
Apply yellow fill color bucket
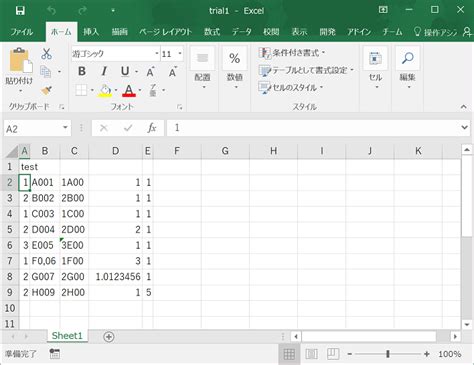[105, 91]
